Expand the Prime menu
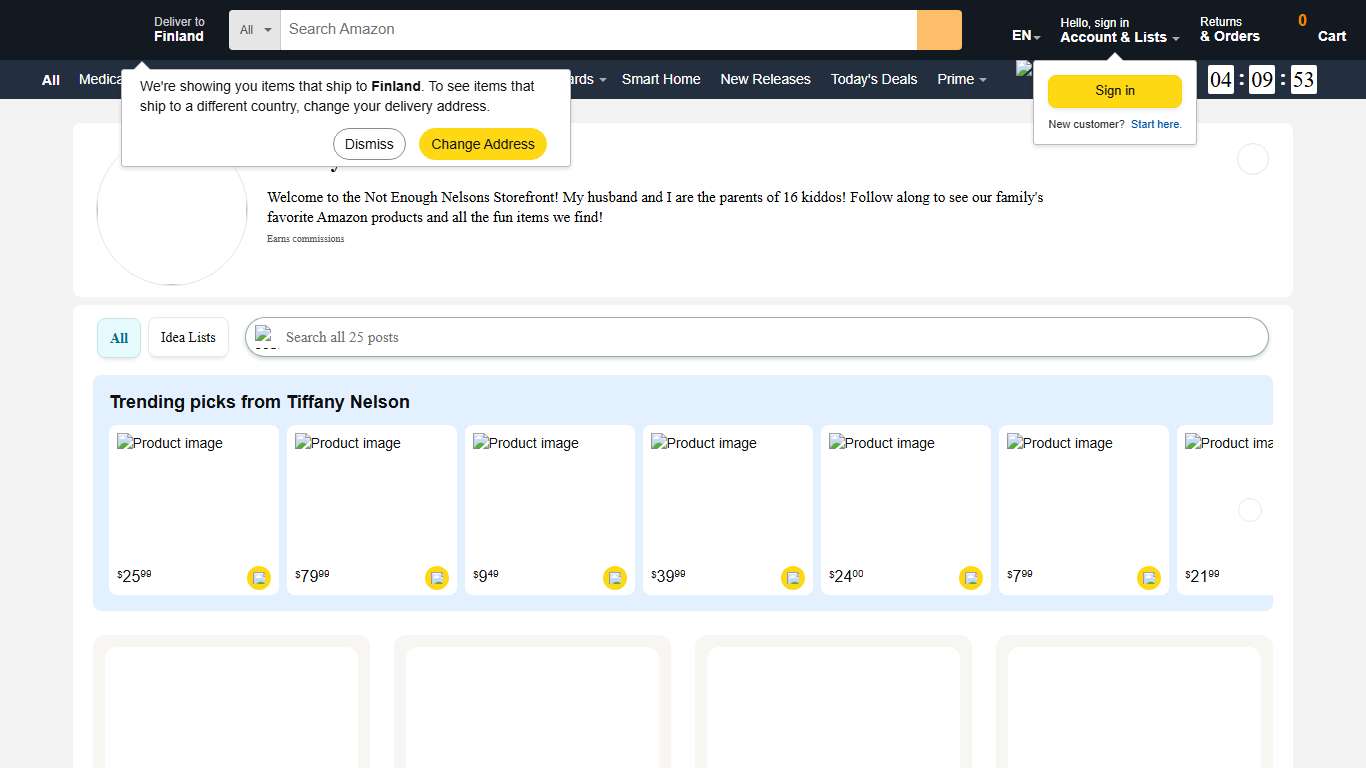The image size is (1366, 768). click(x=960, y=79)
